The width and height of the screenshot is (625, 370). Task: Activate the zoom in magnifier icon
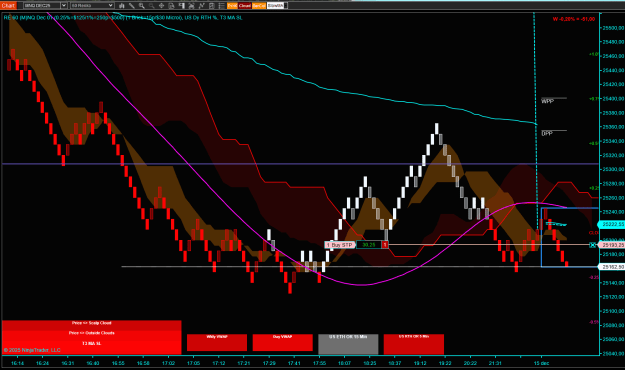tap(142, 6)
